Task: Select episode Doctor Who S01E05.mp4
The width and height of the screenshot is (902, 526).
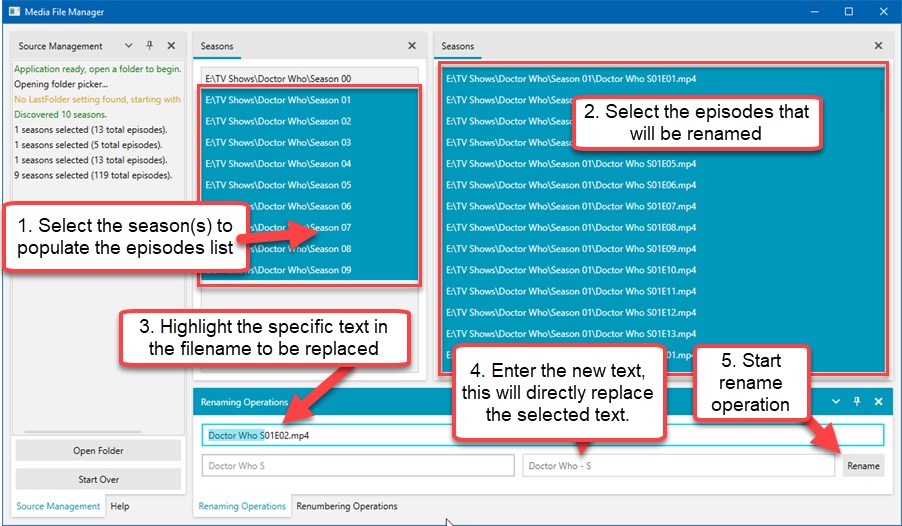Action: tap(663, 163)
